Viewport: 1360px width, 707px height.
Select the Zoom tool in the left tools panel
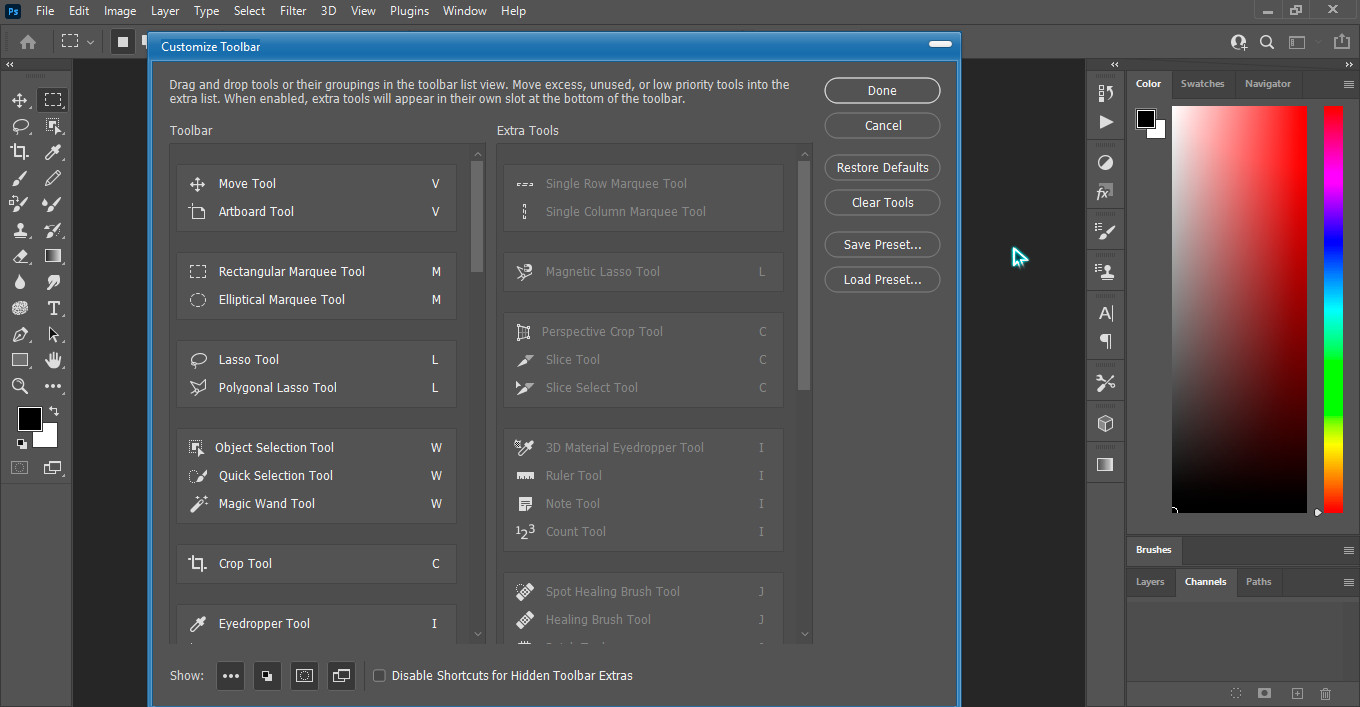coord(19,386)
